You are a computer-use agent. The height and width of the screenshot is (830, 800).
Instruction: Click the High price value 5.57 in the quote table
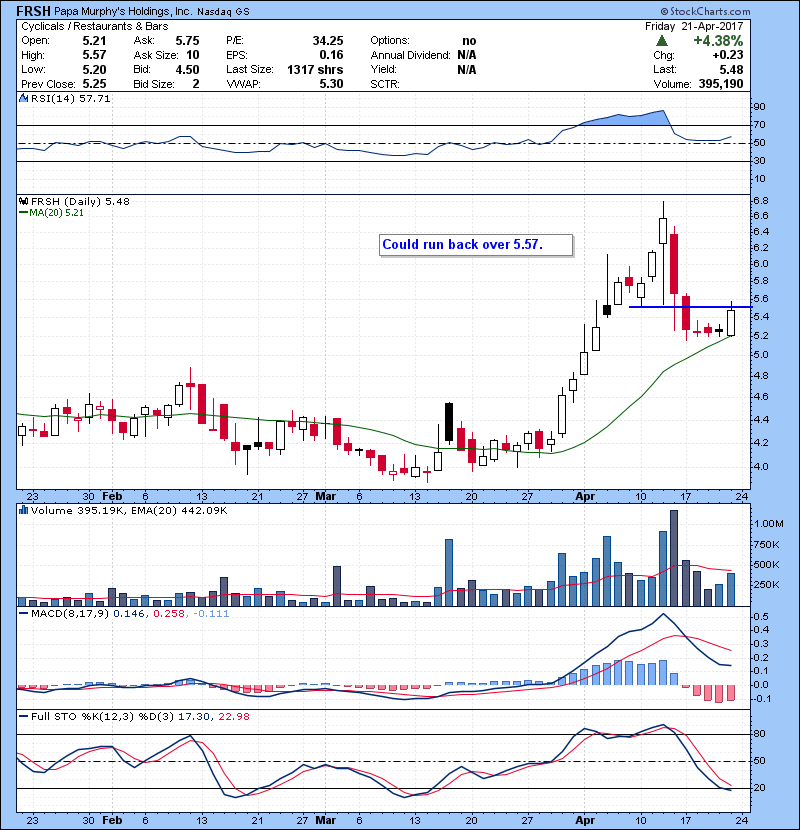94,55
